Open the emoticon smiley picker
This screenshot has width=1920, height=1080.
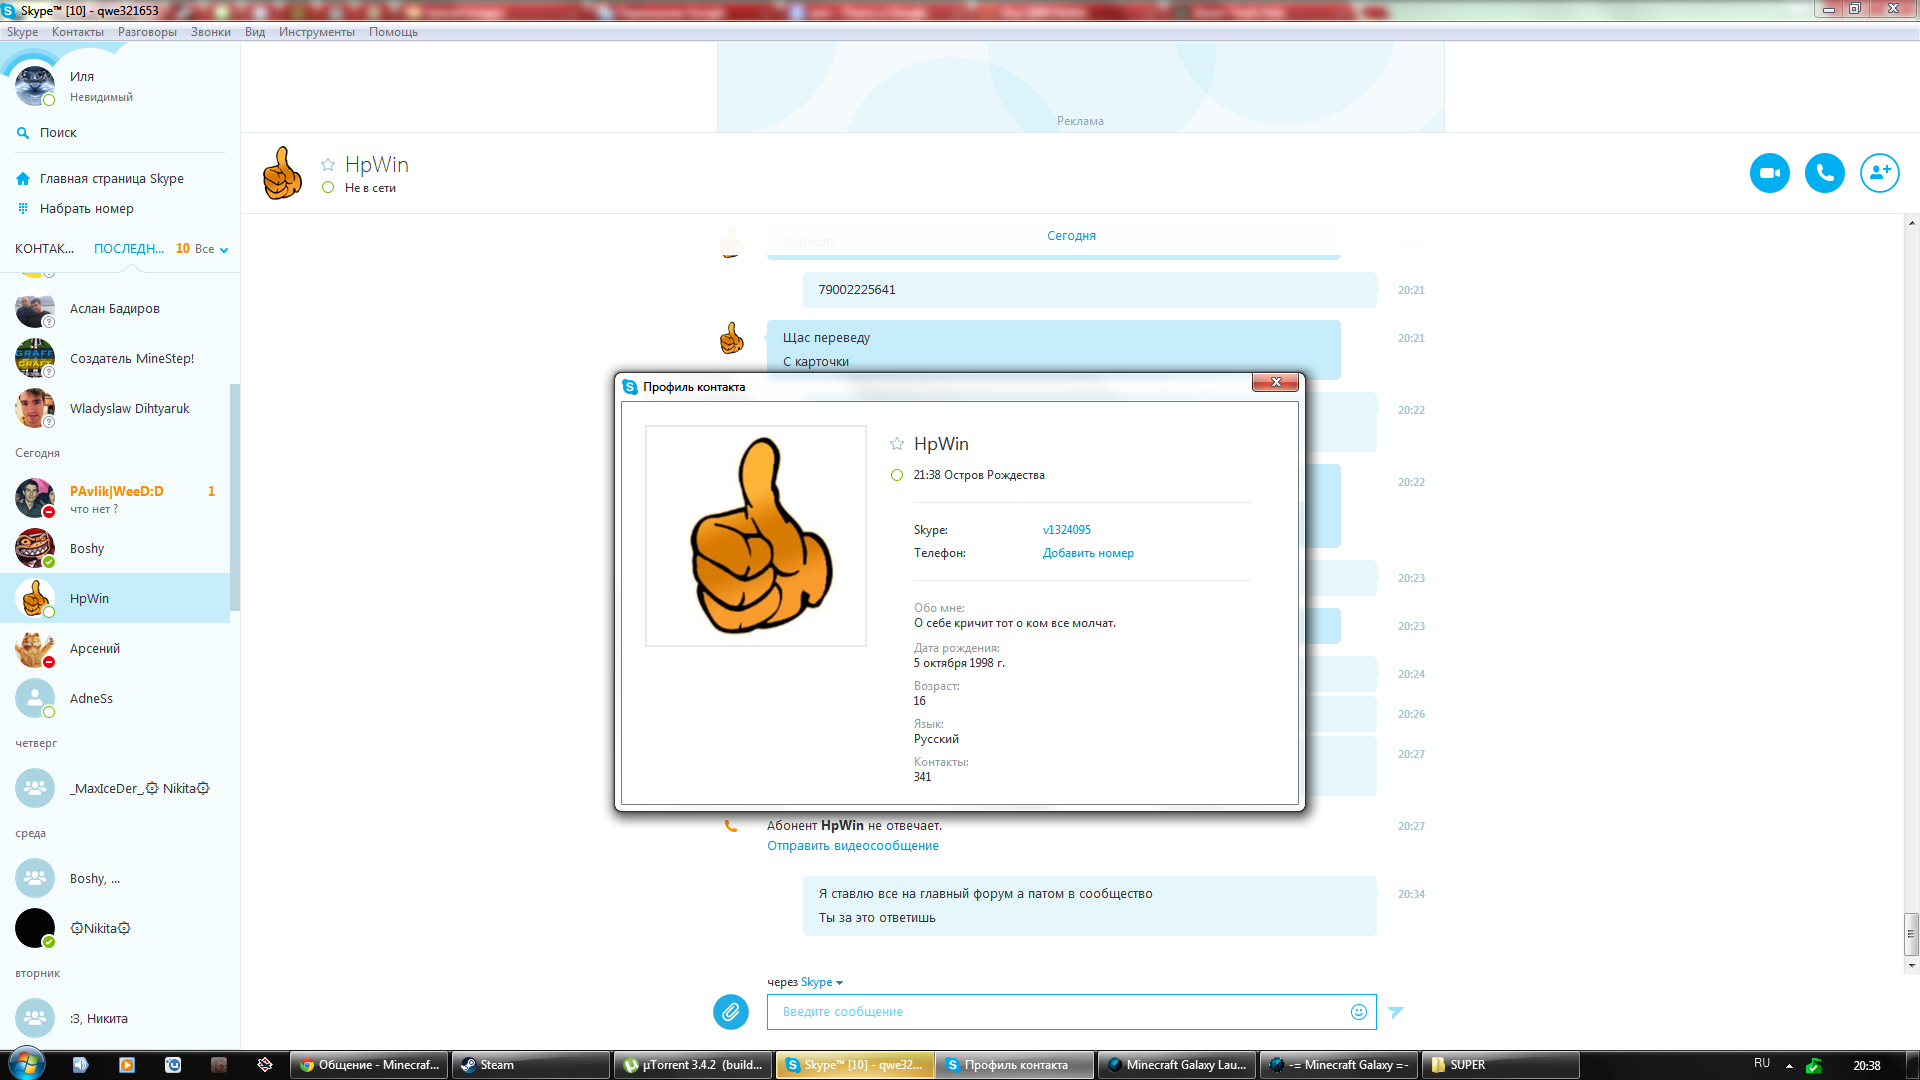(x=1358, y=1012)
